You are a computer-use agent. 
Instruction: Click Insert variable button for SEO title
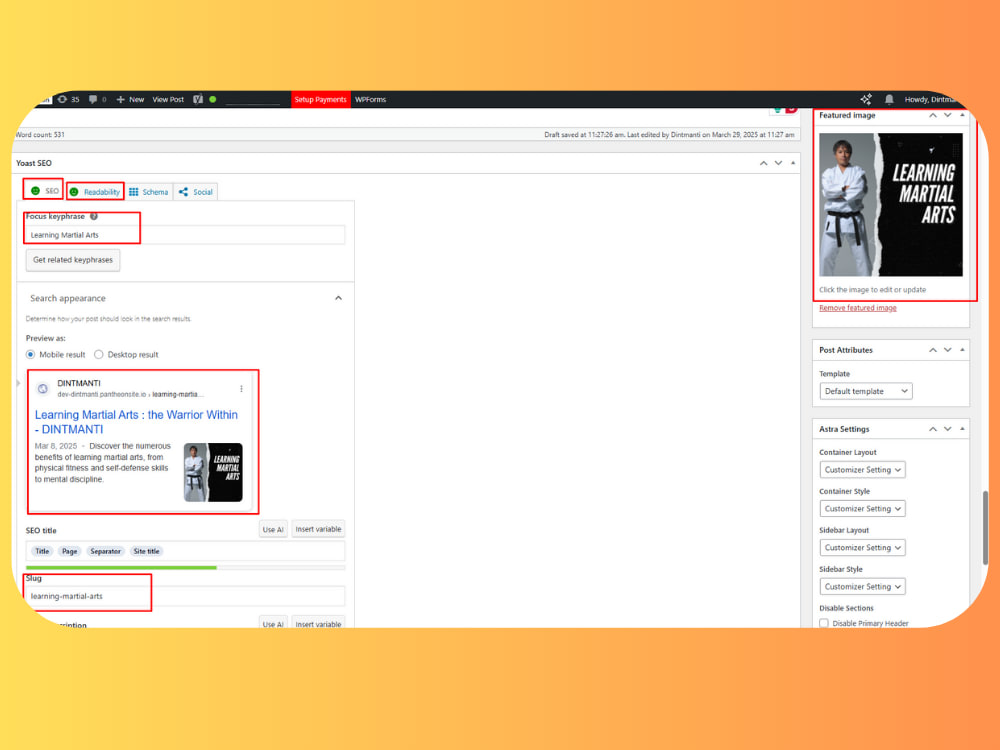[x=318, y=529]
